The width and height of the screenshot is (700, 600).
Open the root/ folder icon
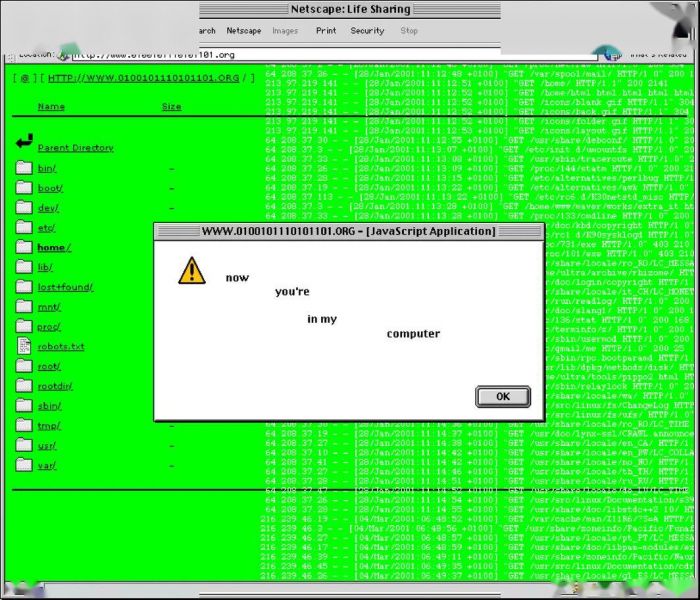24,366
